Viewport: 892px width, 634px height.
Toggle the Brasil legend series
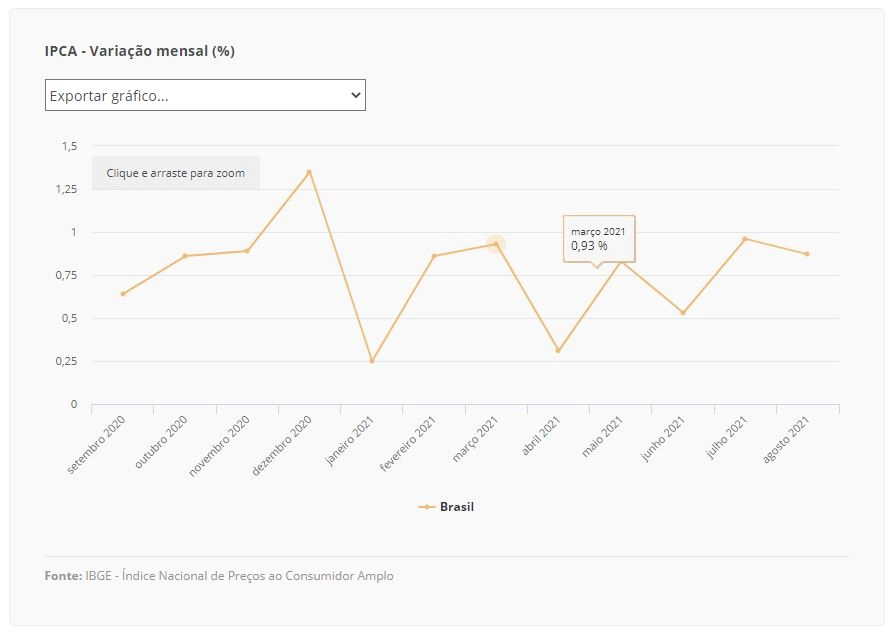pos(446,507)
